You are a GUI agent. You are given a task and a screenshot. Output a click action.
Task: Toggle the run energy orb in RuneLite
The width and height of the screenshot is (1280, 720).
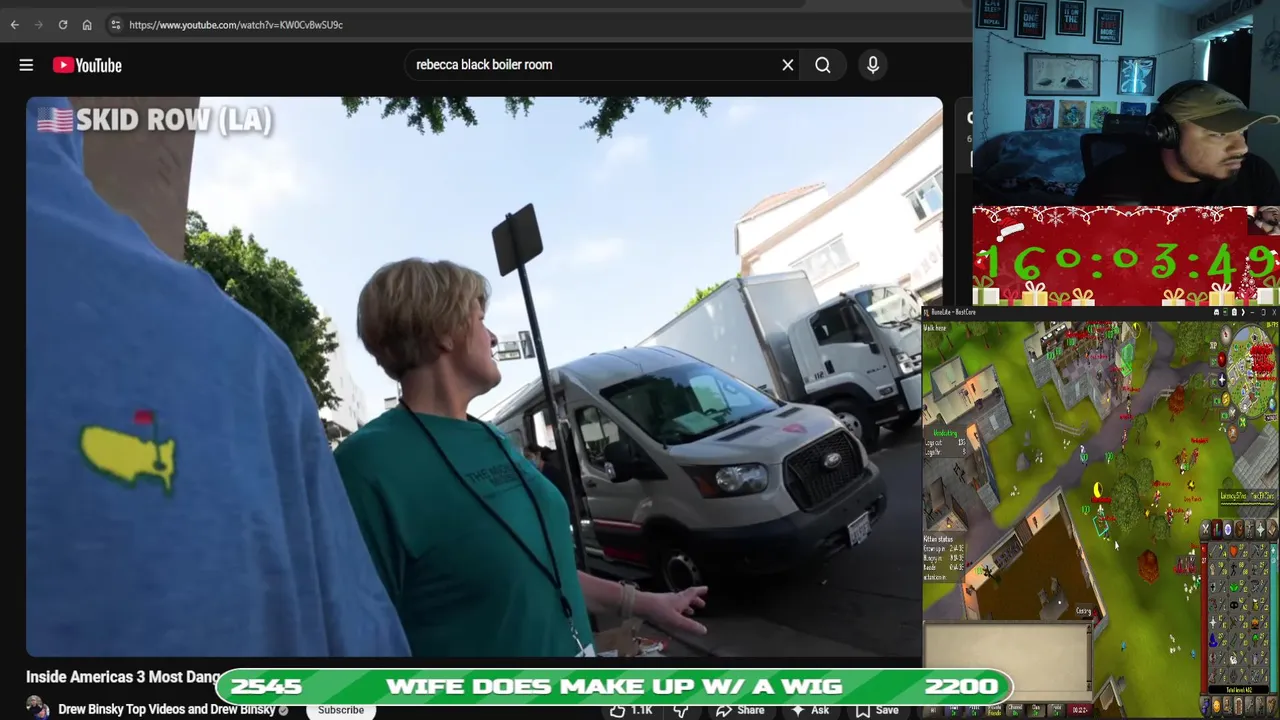[x=1226, y=399]
